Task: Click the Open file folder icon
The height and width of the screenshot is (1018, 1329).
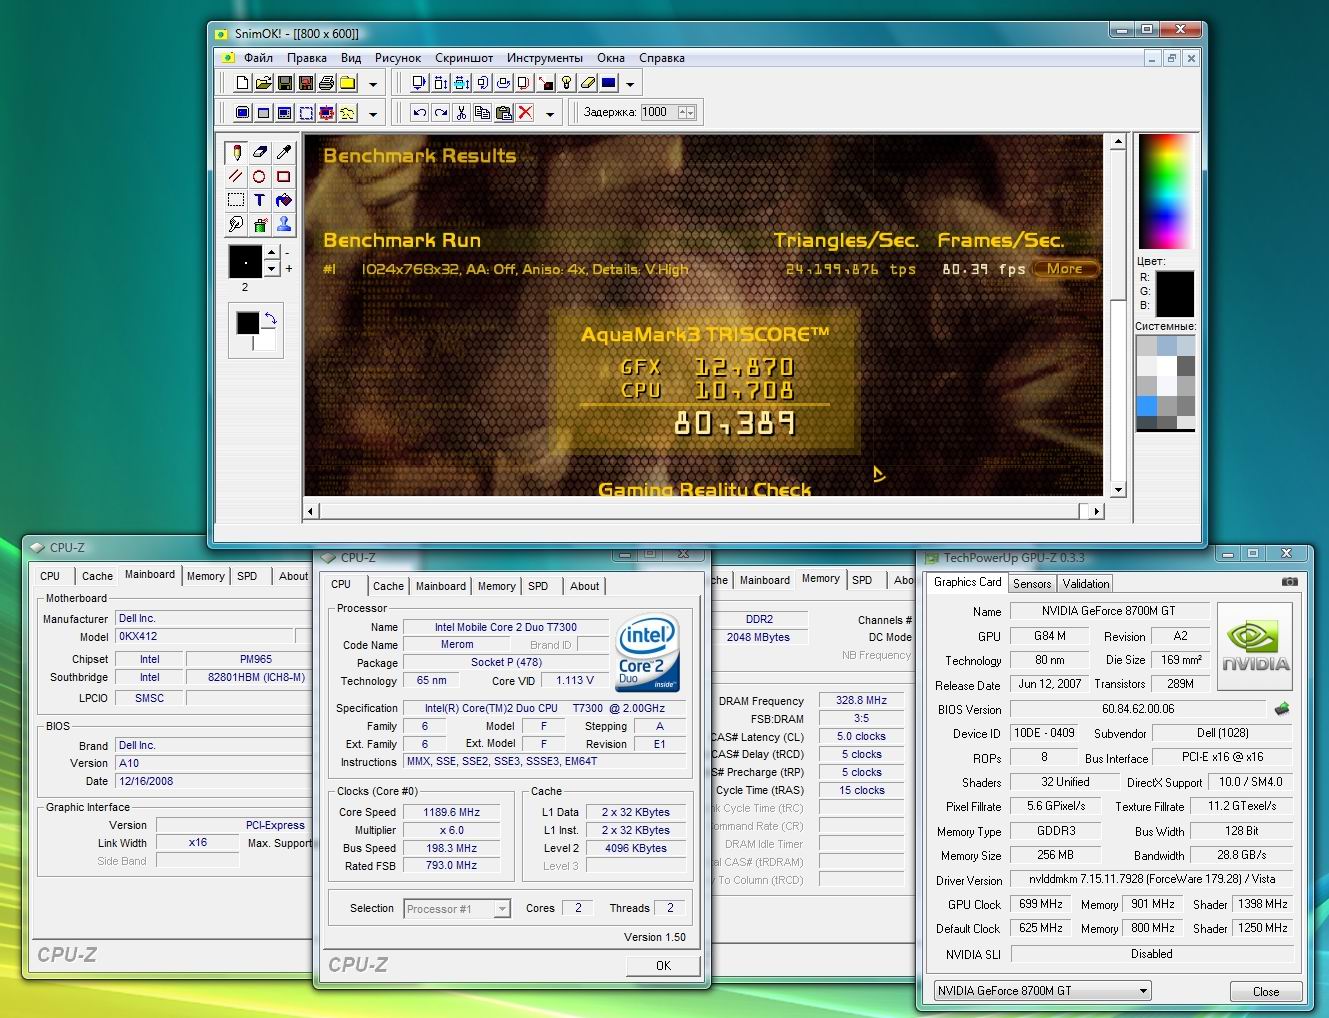Action: coord(263,83)
